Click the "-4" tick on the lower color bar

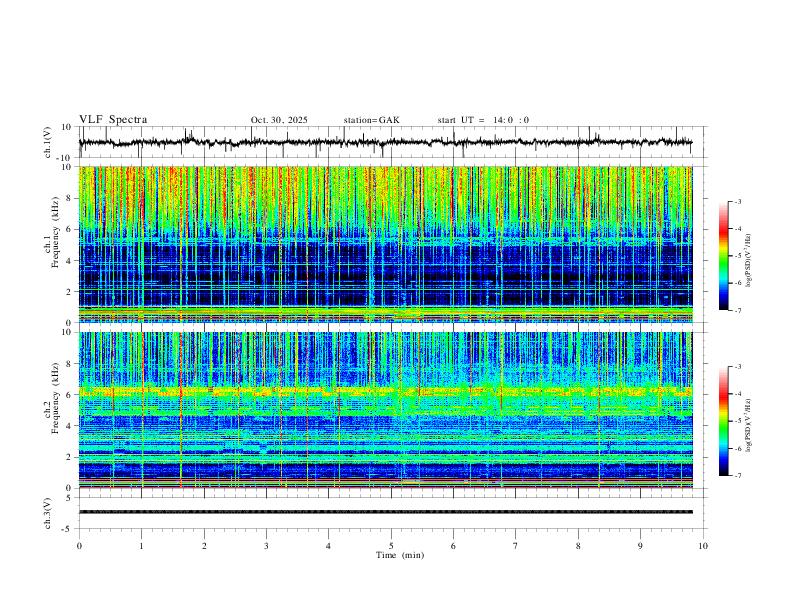[737, 394]
